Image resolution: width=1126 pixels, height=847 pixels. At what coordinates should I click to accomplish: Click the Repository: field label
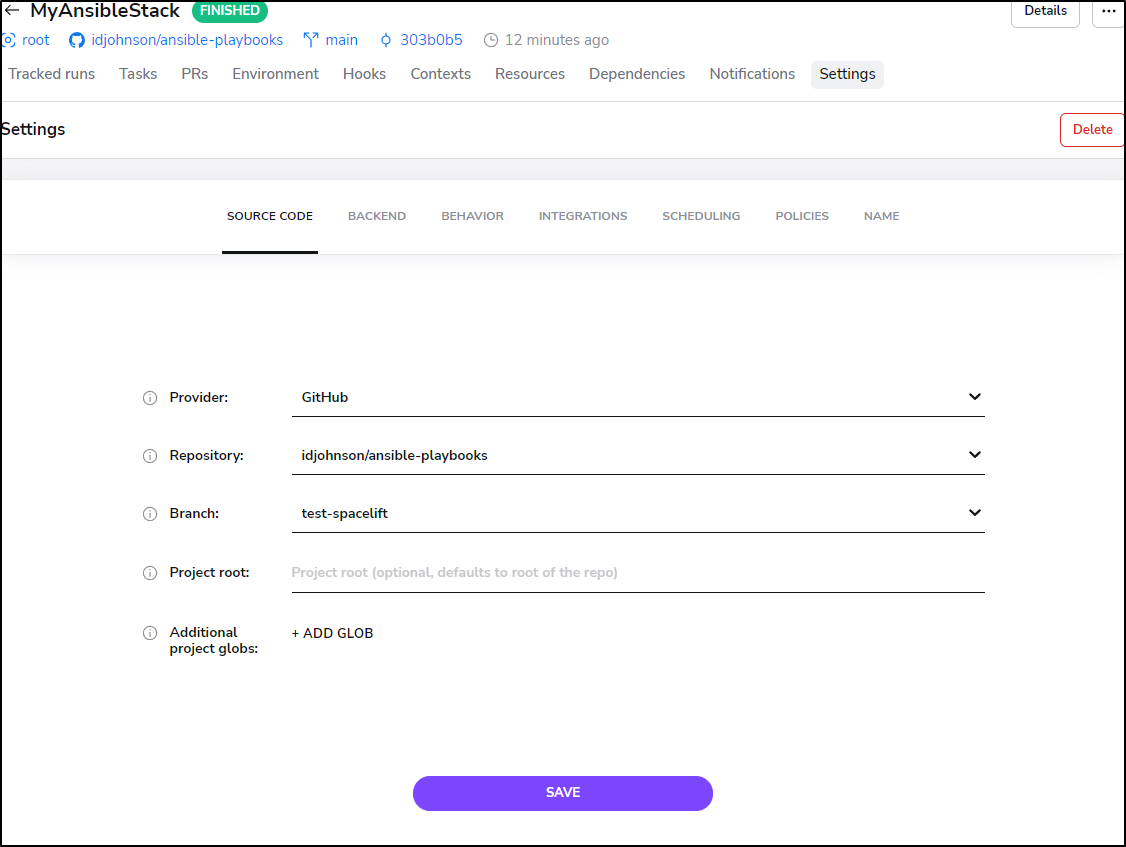click(x=207, y=455)
